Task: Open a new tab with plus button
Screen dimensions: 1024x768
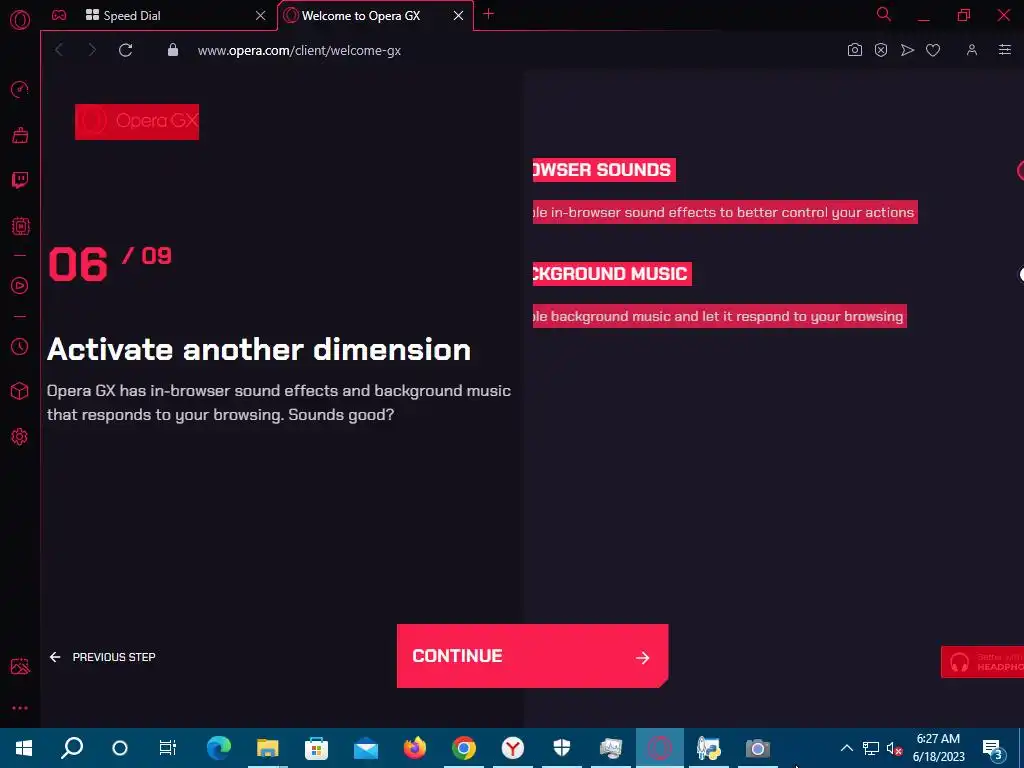Action: (488, 14)
